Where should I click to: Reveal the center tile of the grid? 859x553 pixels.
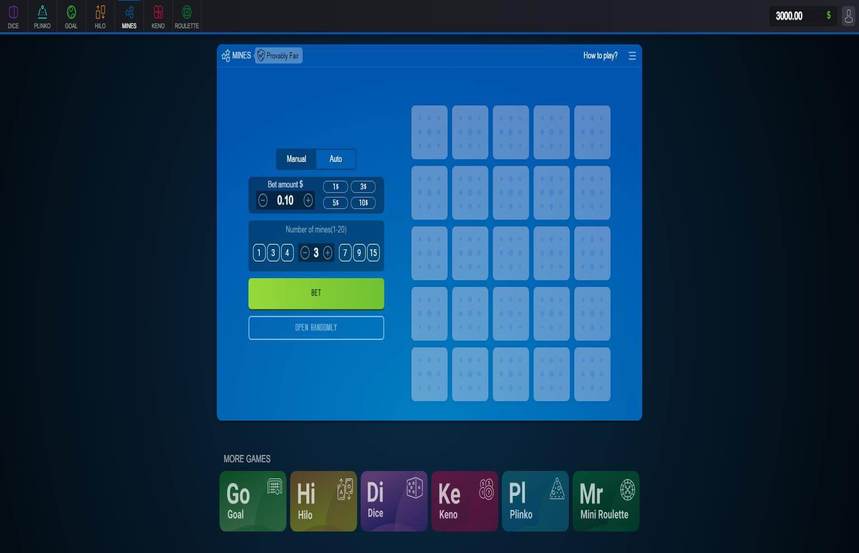tap(511, 253)
